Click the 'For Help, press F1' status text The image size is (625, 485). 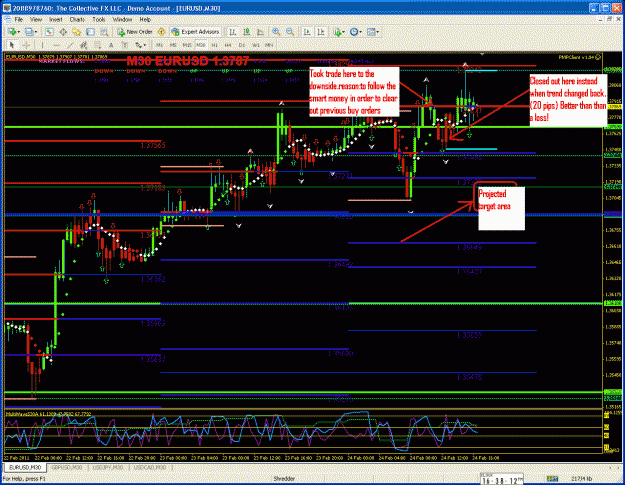pyautogui.click(x=24, y=478)
